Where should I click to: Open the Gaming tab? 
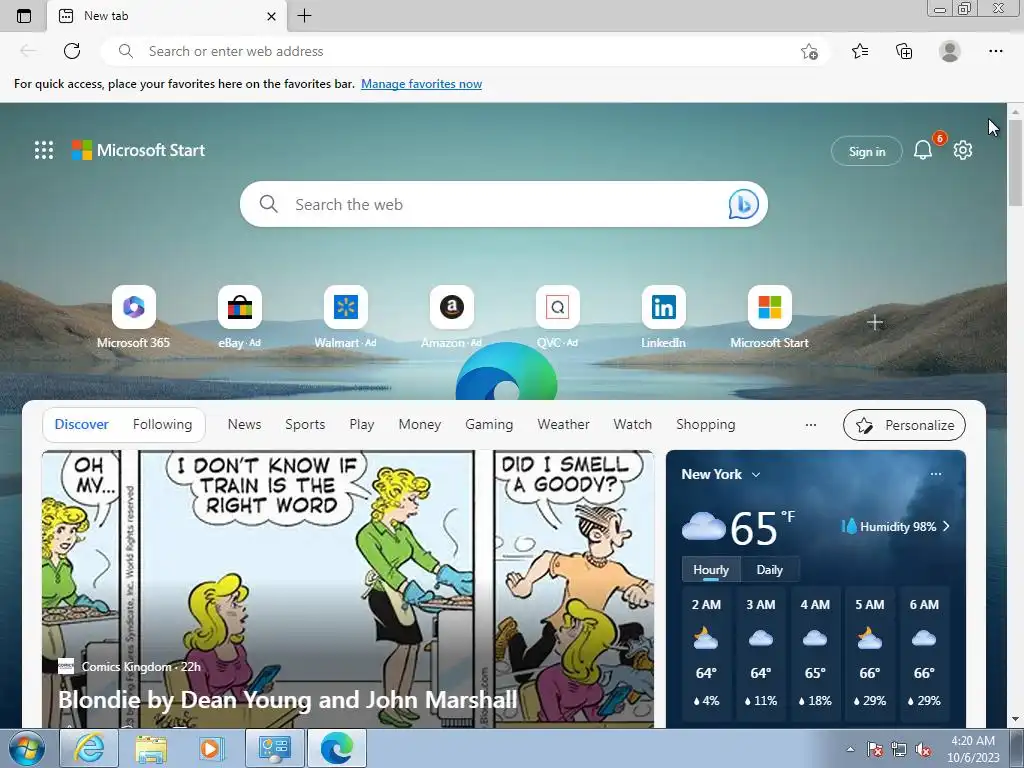pos(489,424)
